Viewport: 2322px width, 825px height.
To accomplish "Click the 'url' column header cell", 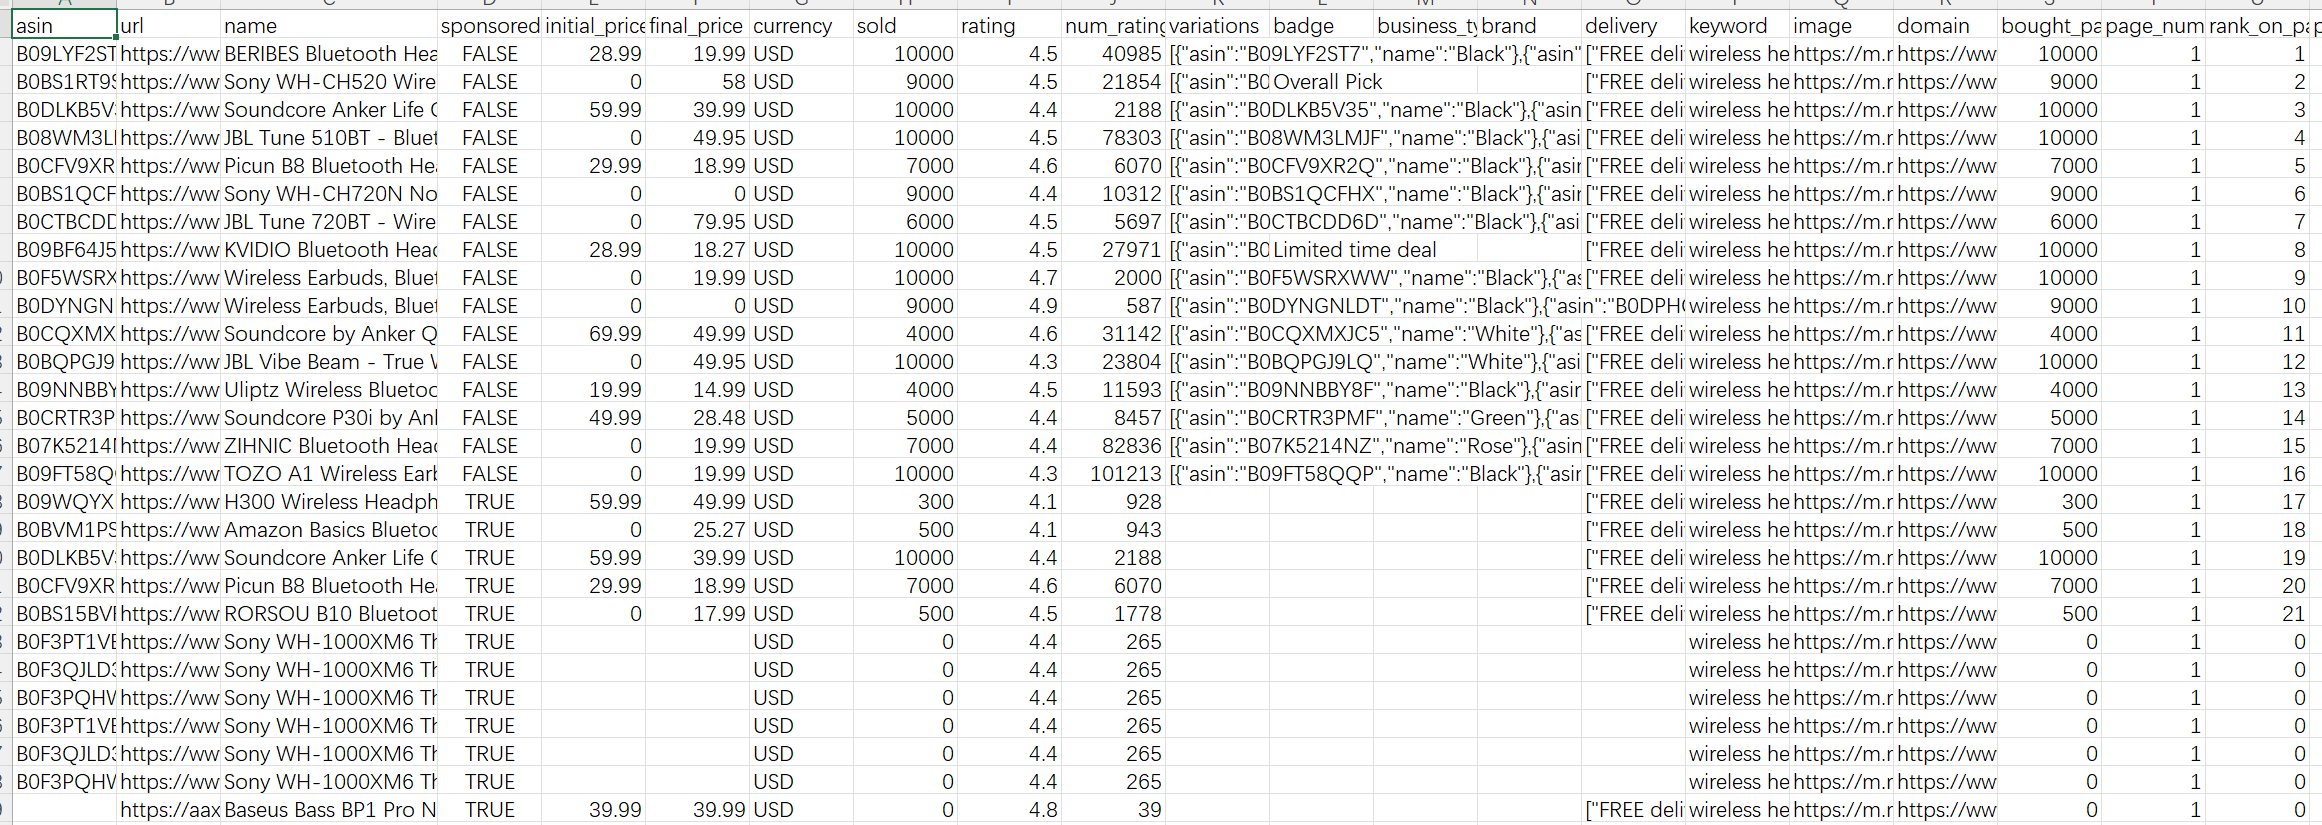I will 169,25.
